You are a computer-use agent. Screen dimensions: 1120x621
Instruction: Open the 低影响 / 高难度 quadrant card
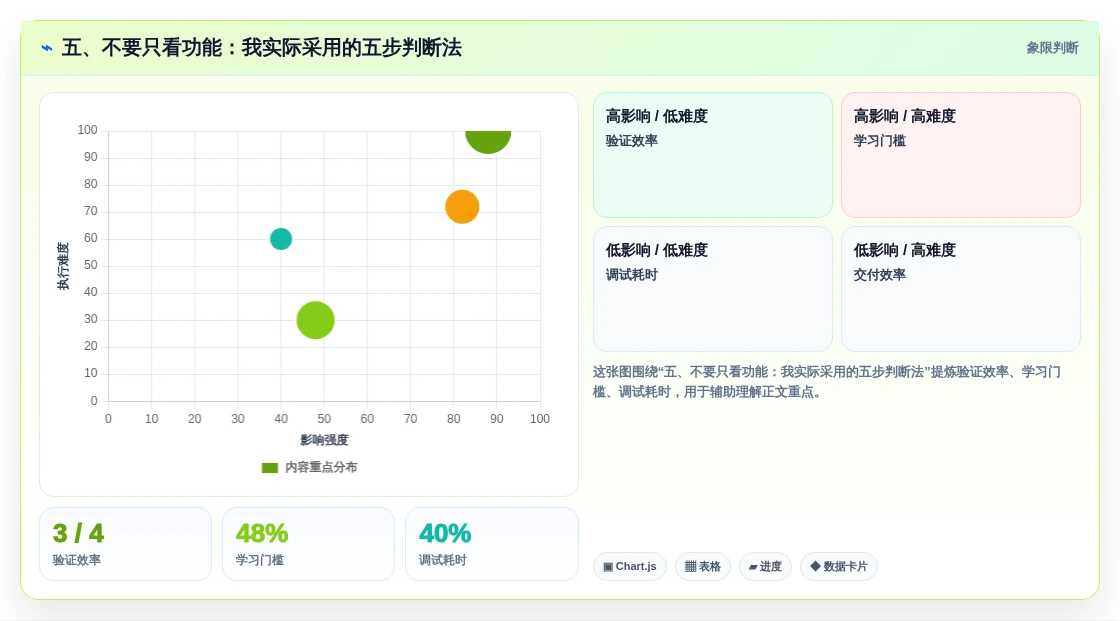click(961, 289)
